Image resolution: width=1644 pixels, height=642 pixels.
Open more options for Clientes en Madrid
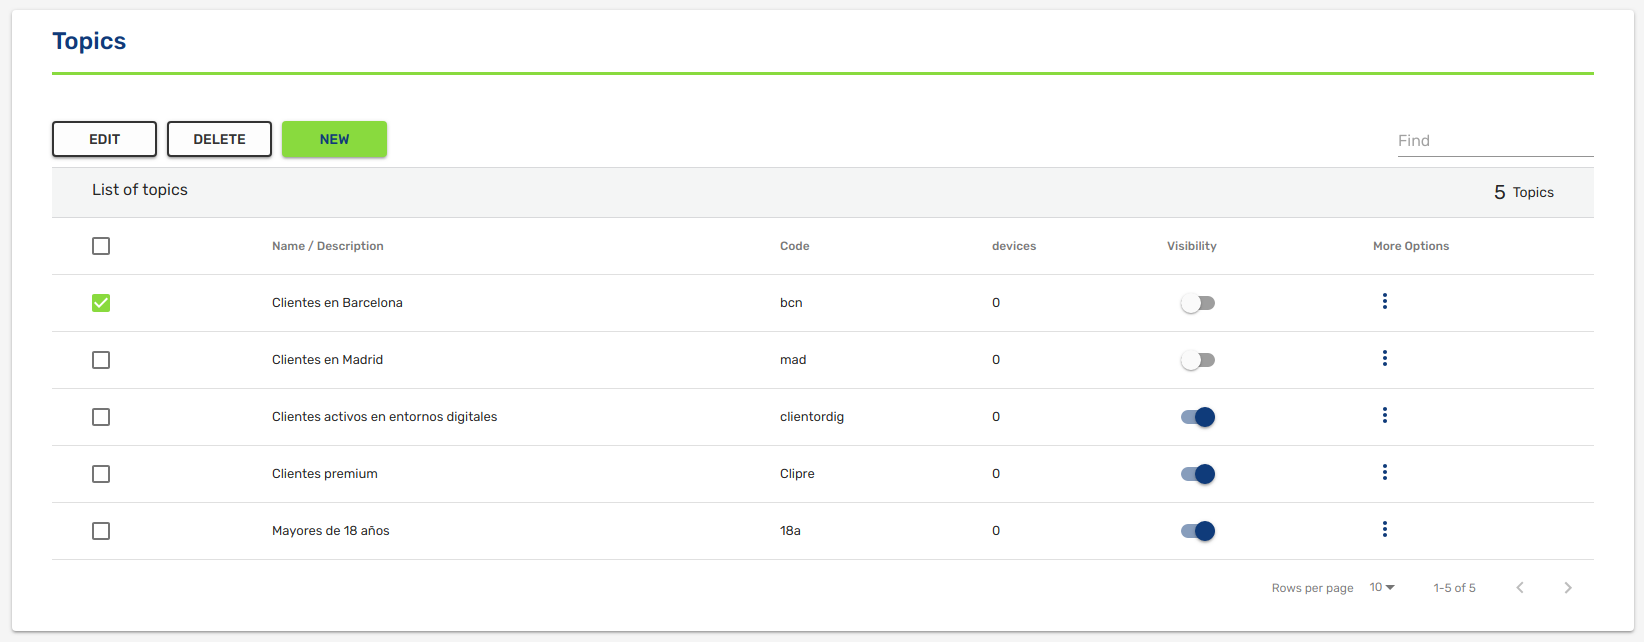click(x=1384, y=358)
